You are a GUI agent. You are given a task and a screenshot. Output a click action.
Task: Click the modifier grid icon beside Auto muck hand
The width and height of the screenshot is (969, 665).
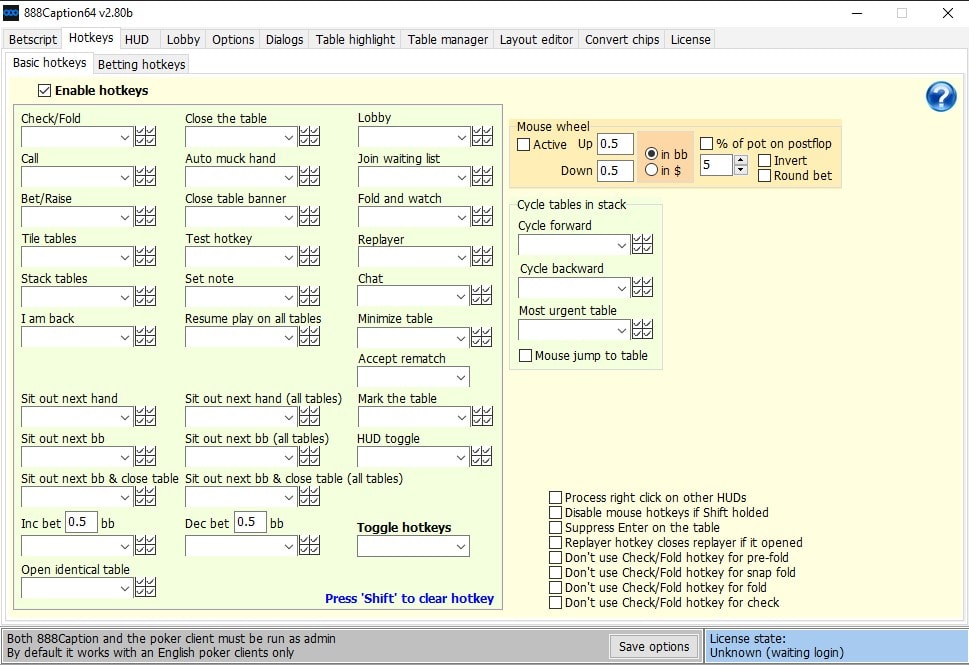pyautogui.click(x=309, y=177)
